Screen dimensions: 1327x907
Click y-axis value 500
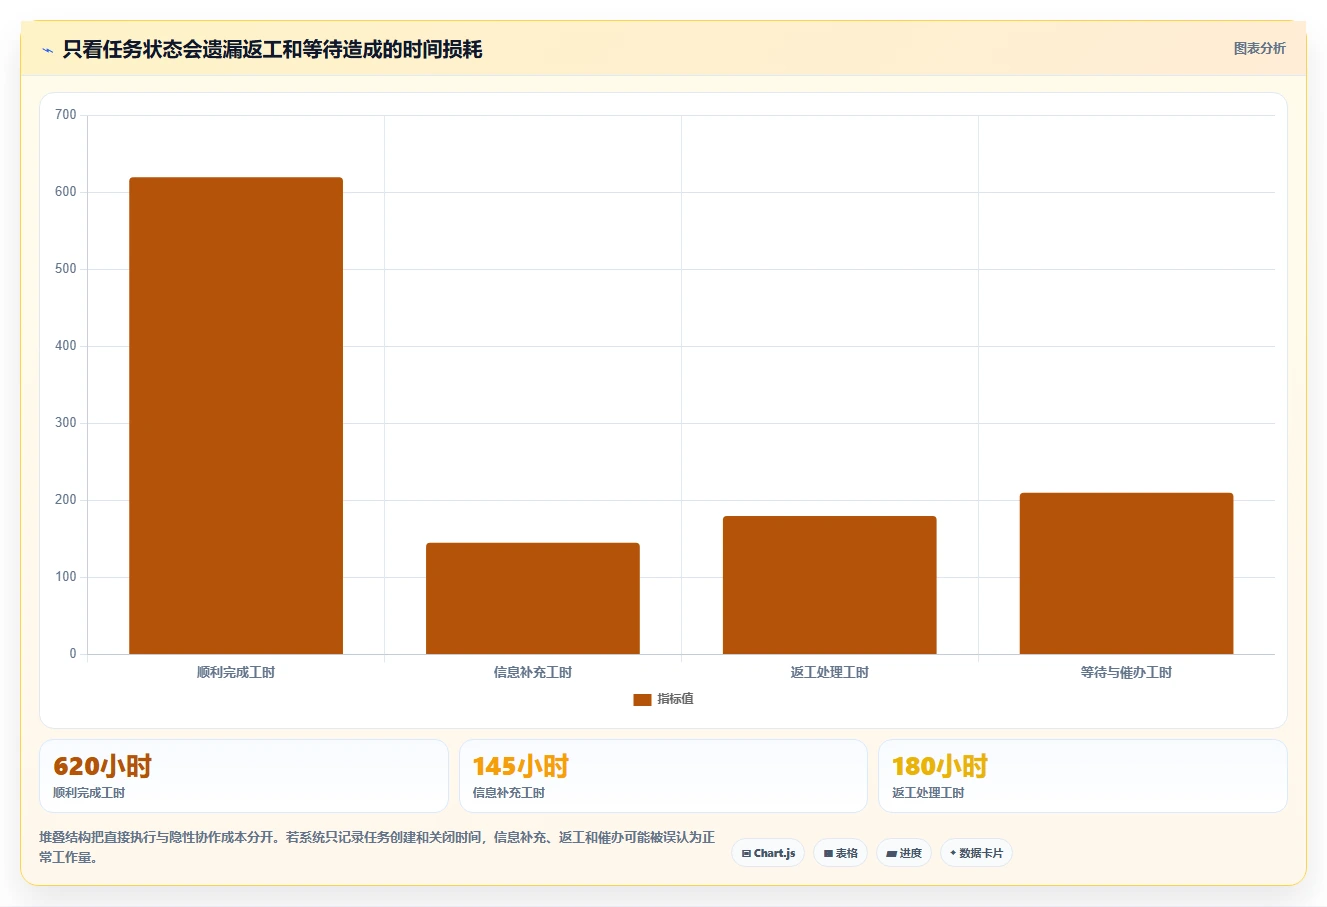click(66, 269)
